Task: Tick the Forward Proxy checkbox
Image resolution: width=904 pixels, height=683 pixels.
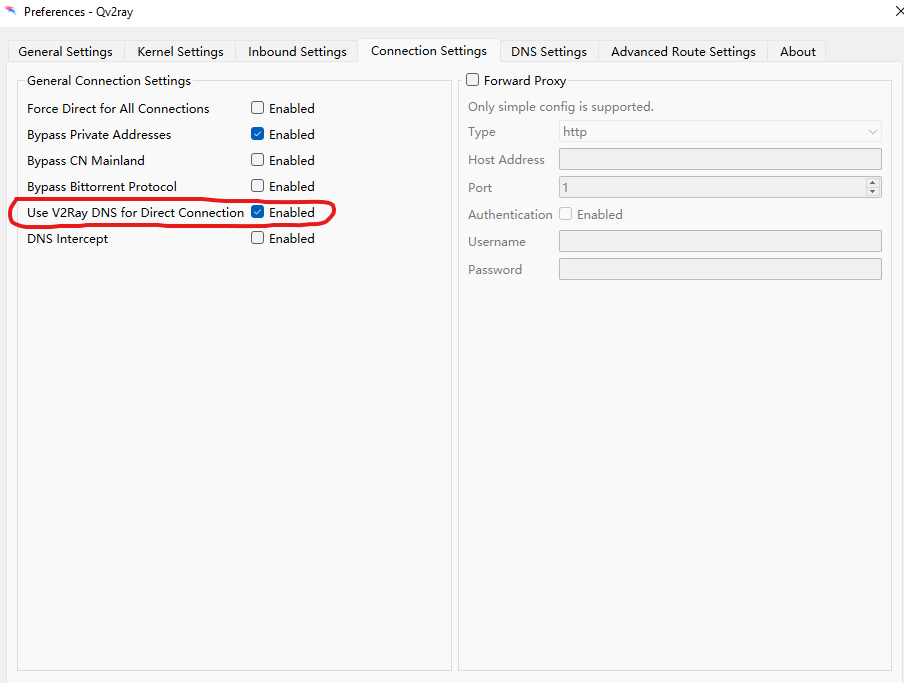Action: tap(473, 80)
